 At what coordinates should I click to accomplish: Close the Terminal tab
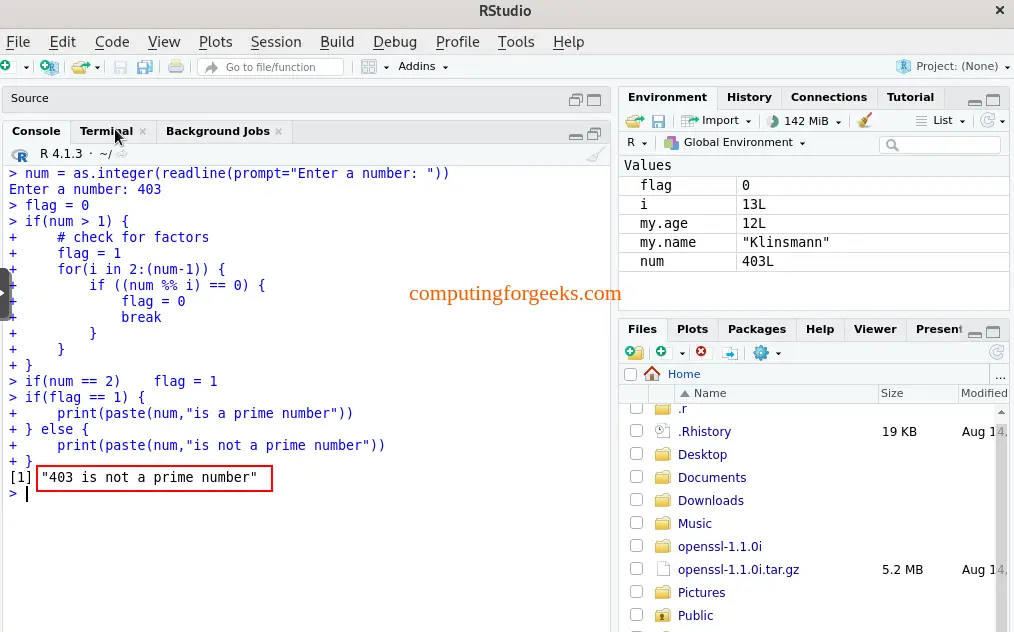click(143, 131)
